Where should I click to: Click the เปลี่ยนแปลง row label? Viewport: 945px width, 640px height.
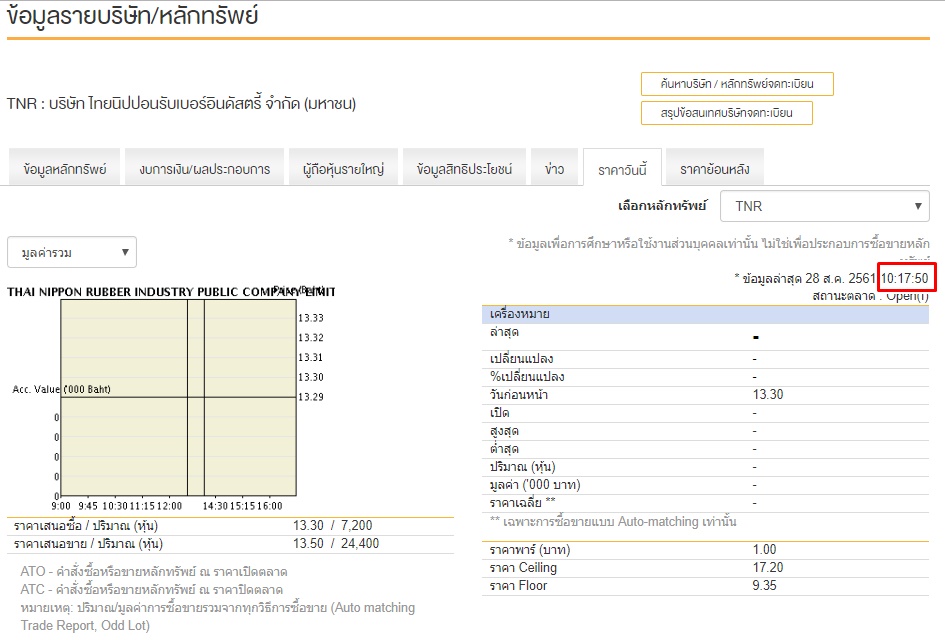point(521,359)
